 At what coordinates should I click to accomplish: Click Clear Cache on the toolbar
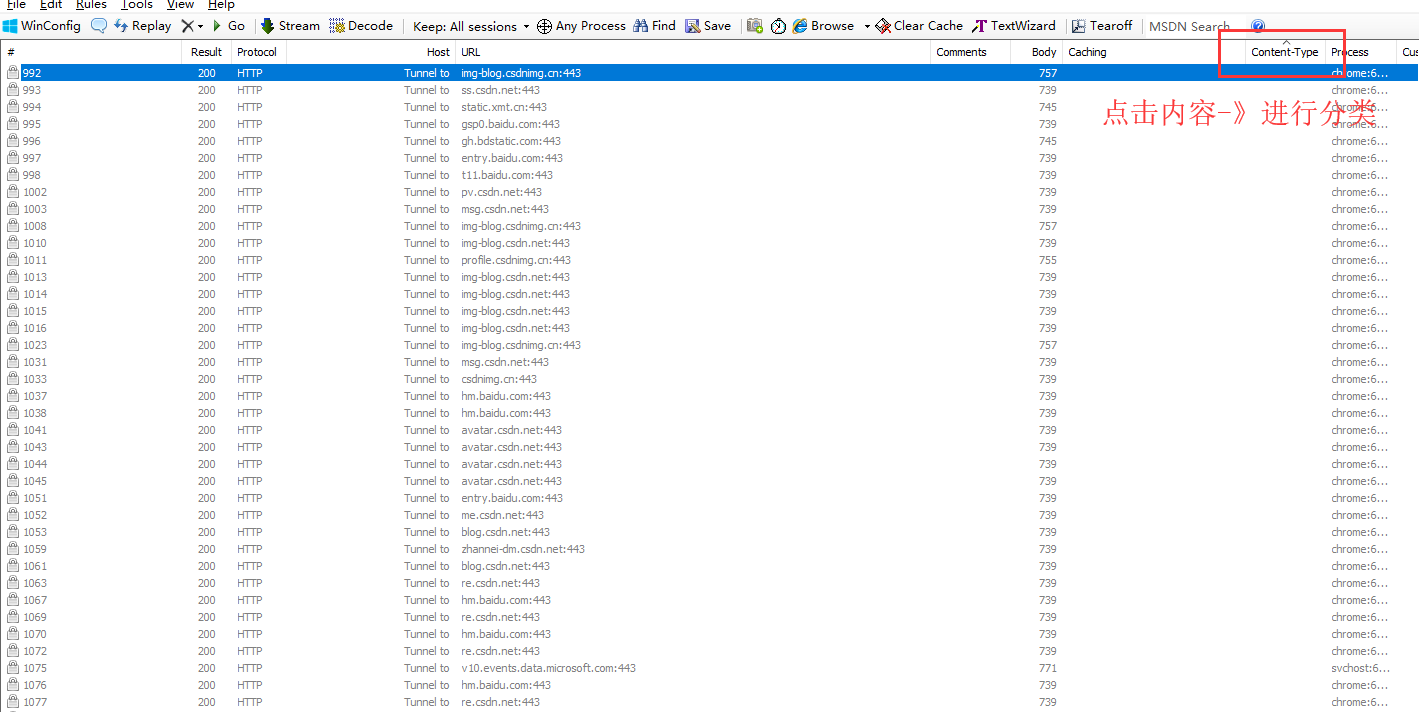(x=918, y=25)
